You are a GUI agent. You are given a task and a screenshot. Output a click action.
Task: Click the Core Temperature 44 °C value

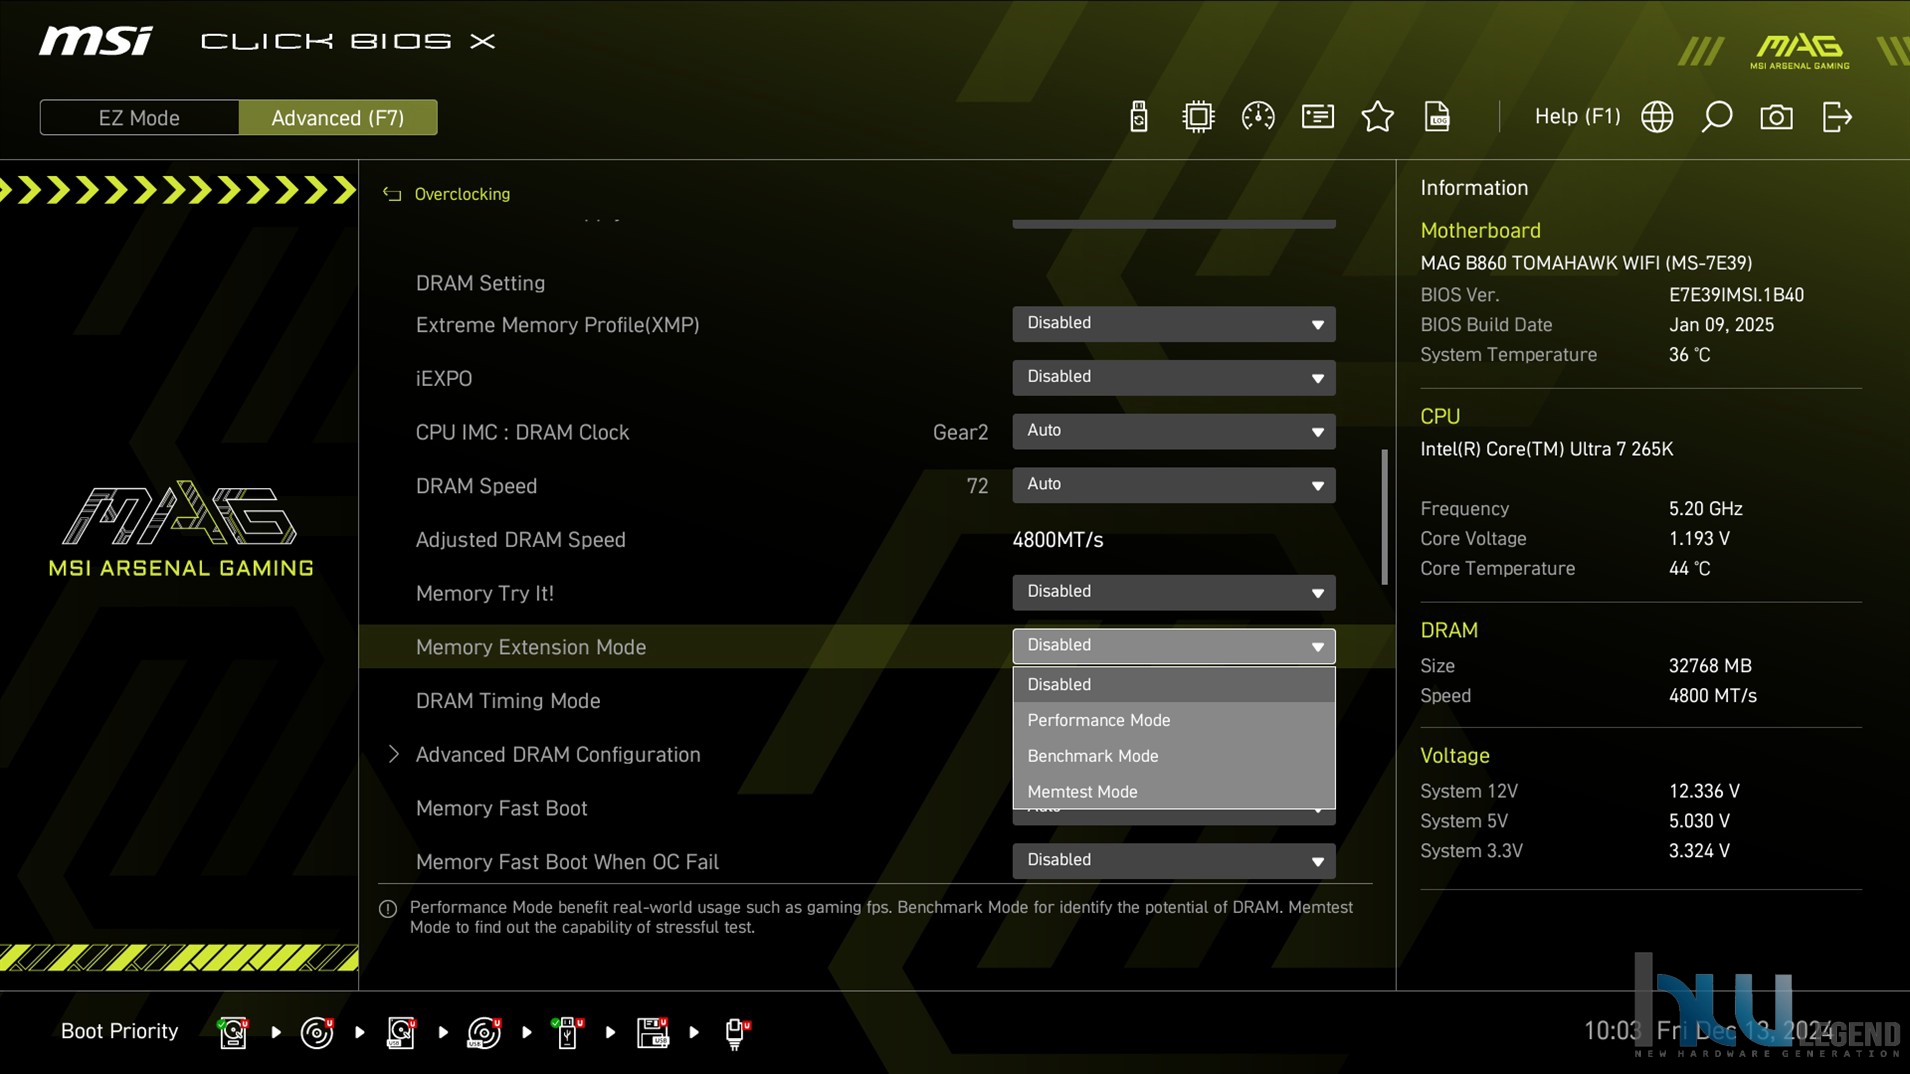coord(1689,569)
